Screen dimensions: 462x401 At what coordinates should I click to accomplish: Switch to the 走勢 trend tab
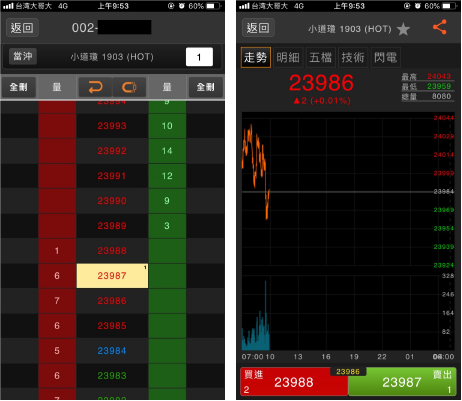point(256,58)
